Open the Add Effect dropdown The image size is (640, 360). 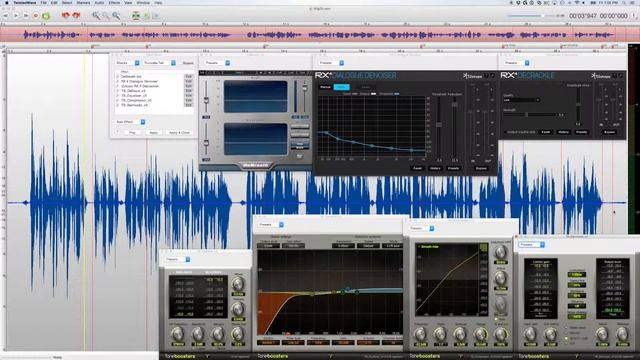130,122
